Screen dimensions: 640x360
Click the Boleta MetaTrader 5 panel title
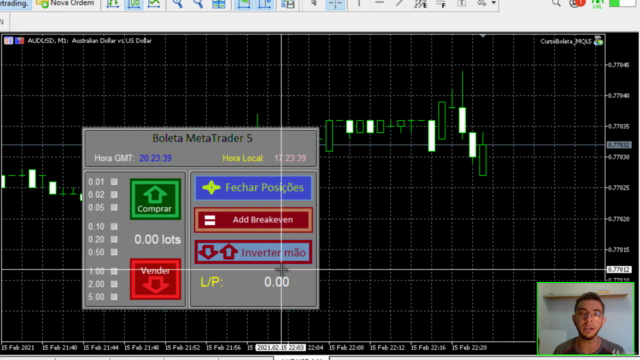pos(202,138)
